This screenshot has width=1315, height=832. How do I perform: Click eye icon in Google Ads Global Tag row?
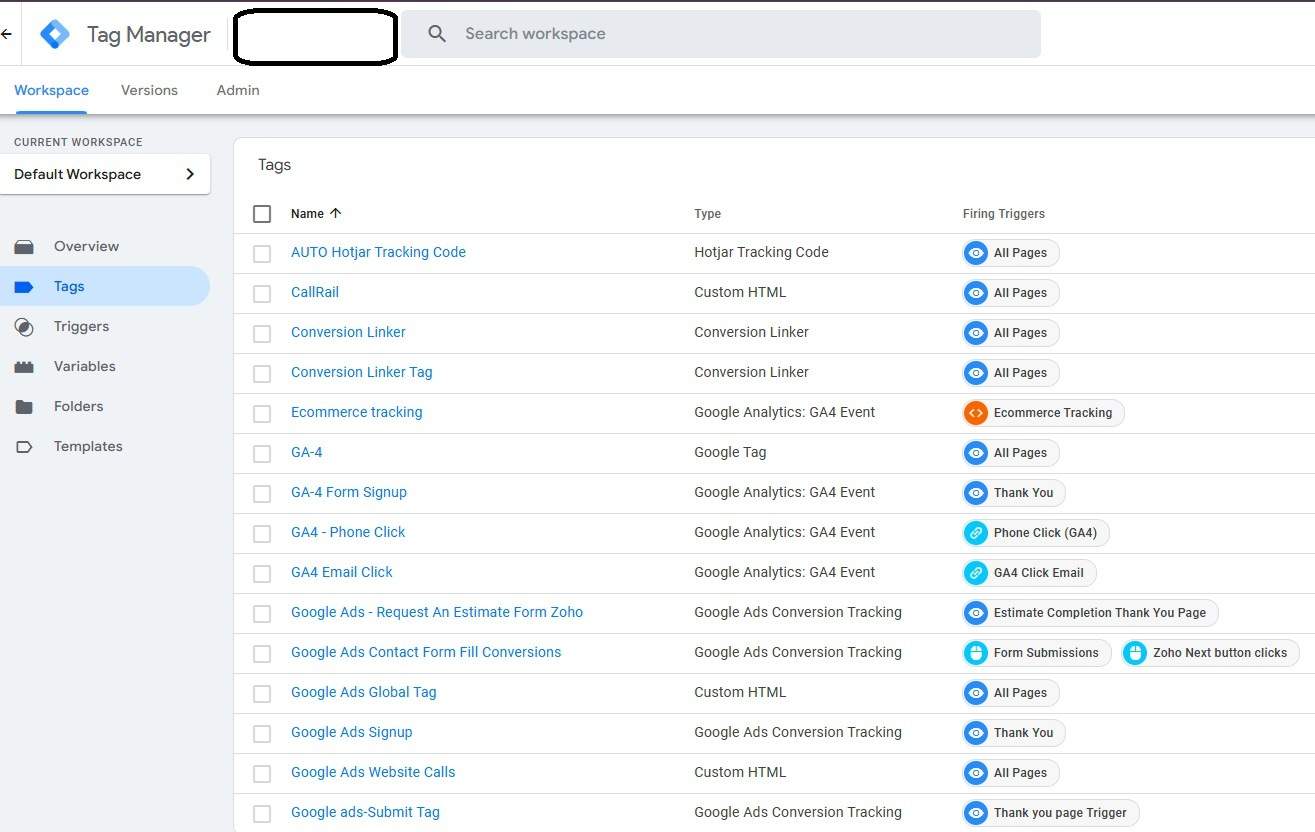point(976,693)
